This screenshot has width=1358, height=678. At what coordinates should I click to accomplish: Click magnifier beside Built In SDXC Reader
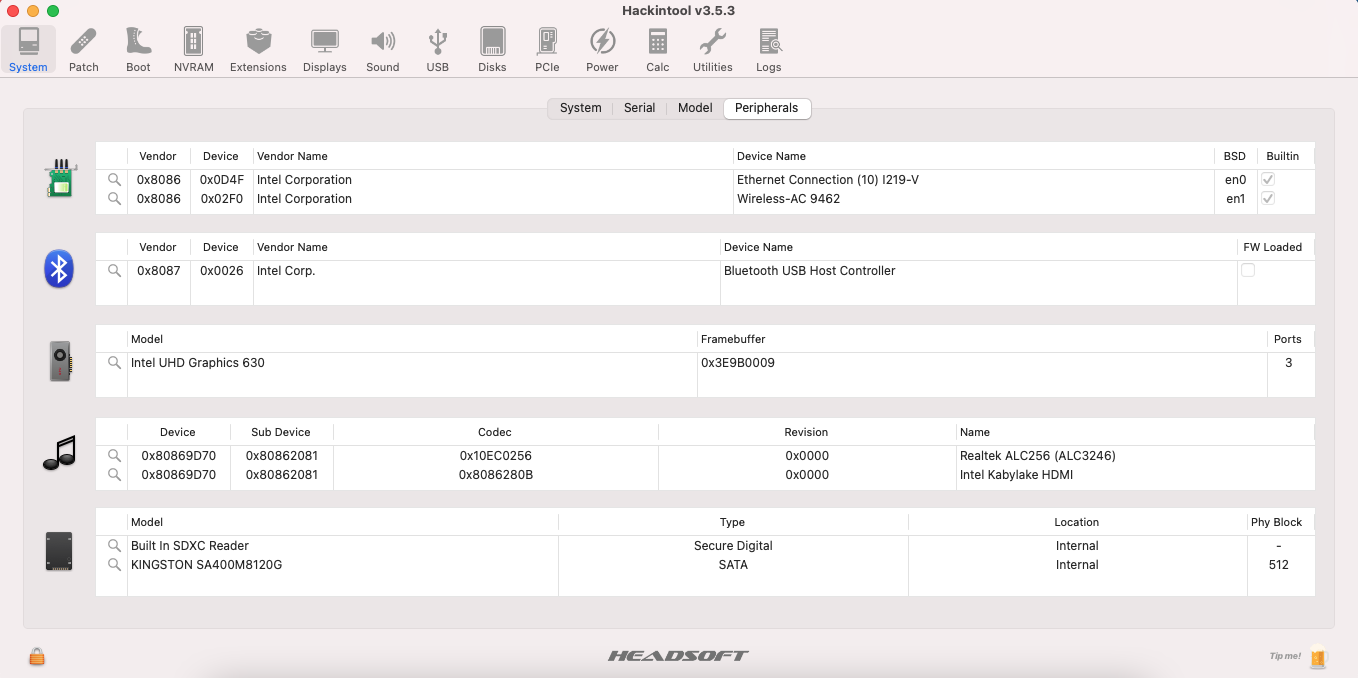[114, 546]
